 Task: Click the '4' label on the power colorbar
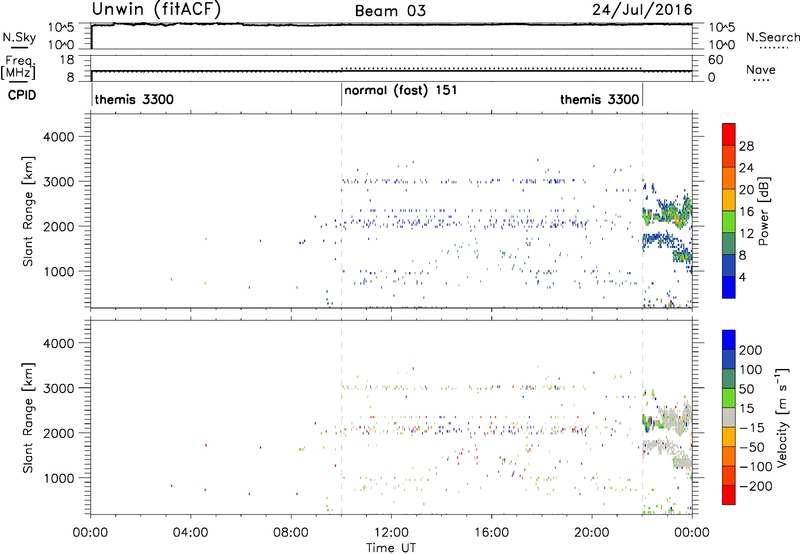pos(742,277)
